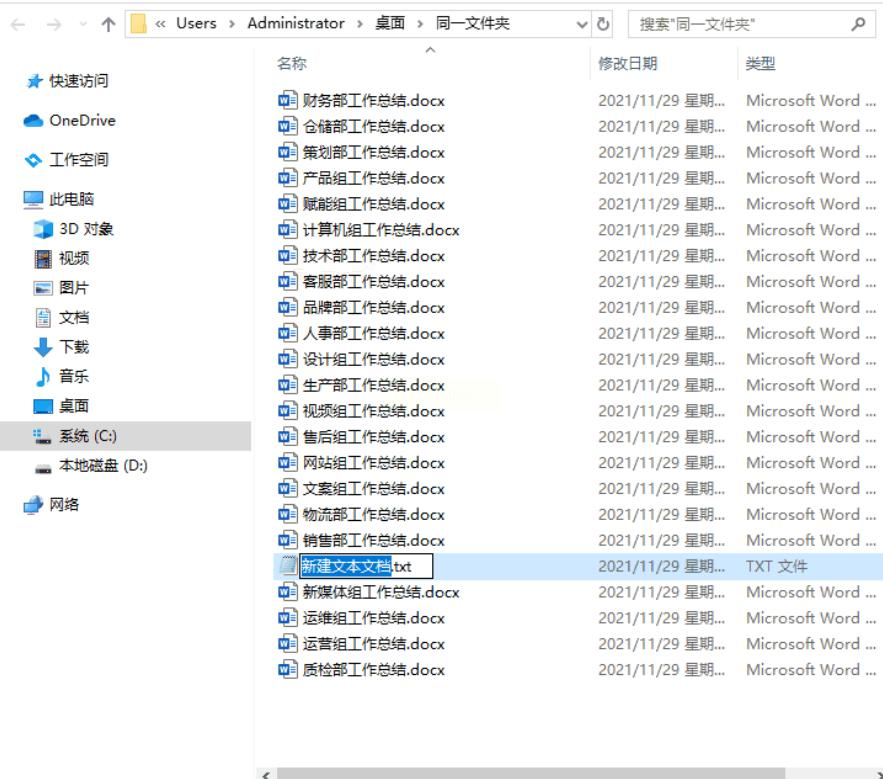
Task: Click the Forward navigation arrow
Action: 53,24
